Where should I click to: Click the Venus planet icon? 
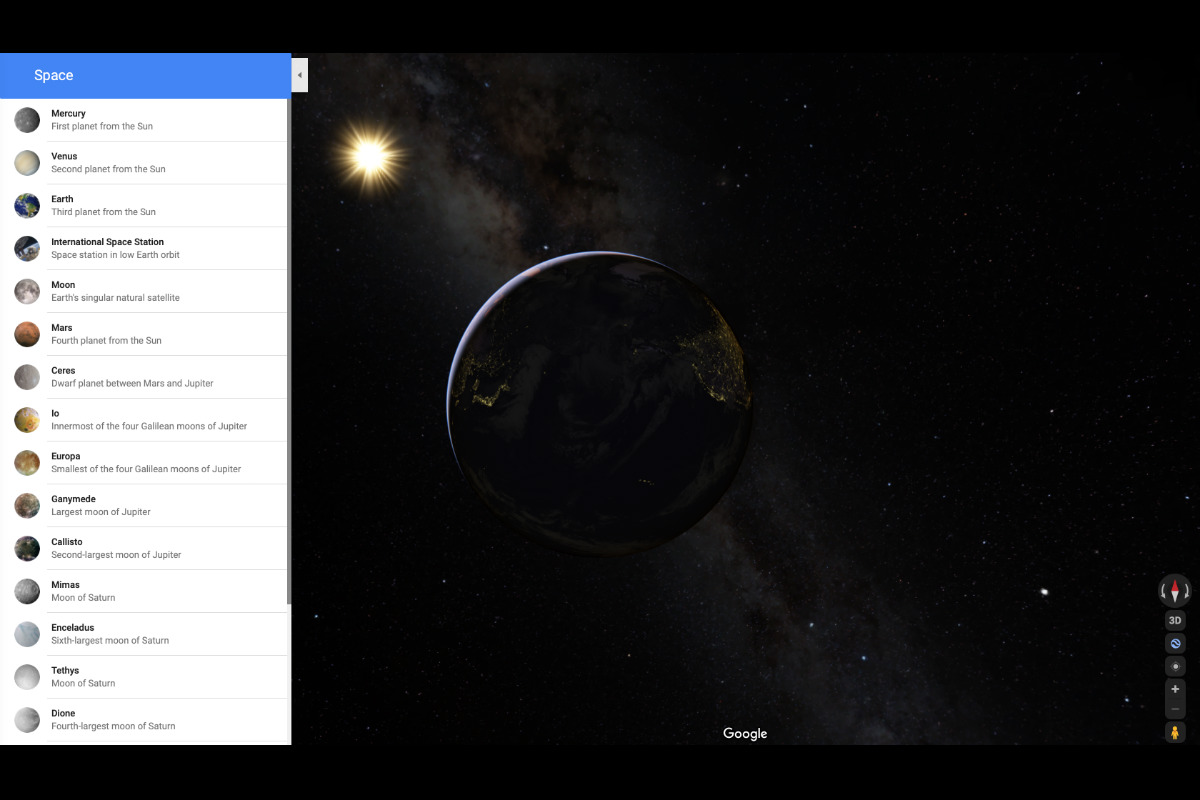click(x=27, y=163)
